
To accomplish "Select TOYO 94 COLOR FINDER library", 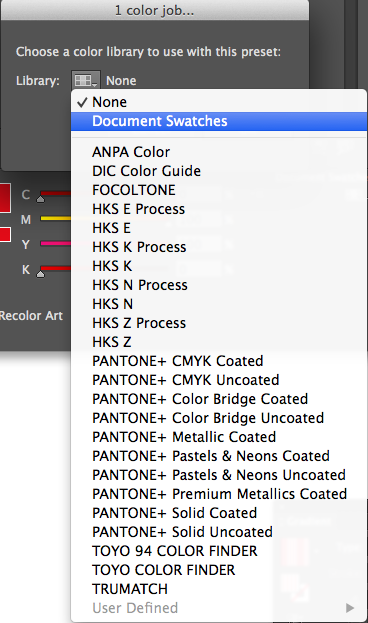I will [219, 551].
